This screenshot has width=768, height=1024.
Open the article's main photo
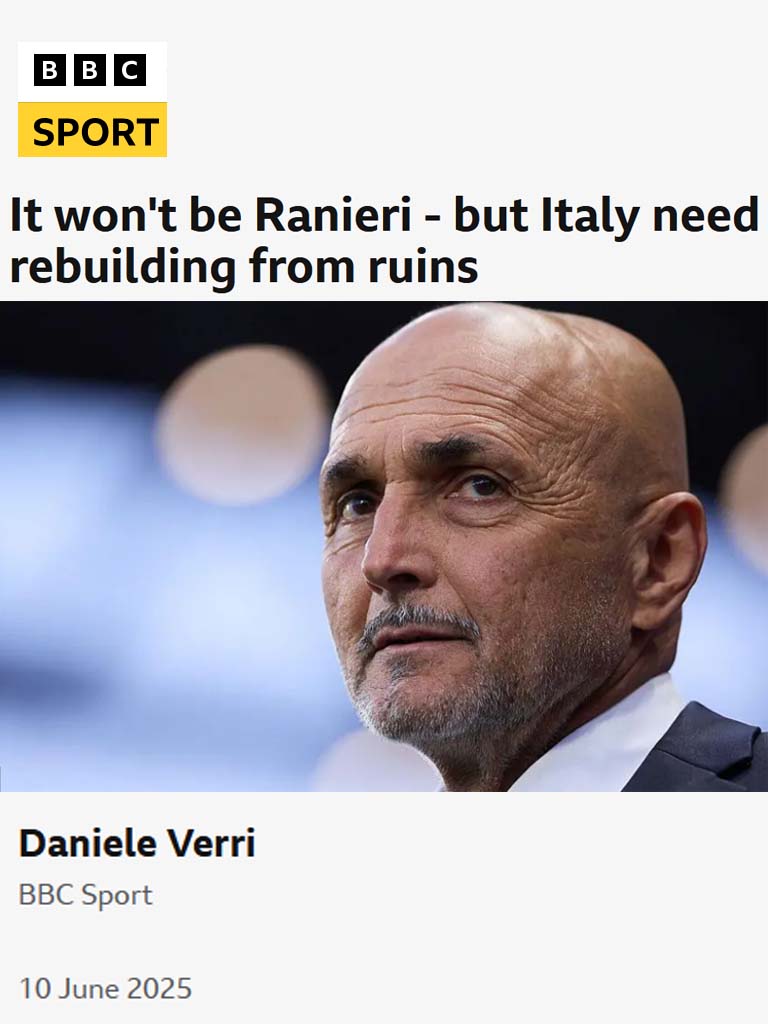click(384, 546)
